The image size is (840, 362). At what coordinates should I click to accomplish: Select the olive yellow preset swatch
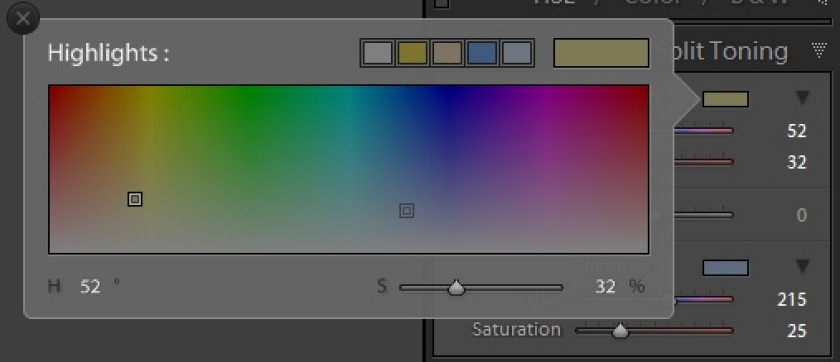412,53
